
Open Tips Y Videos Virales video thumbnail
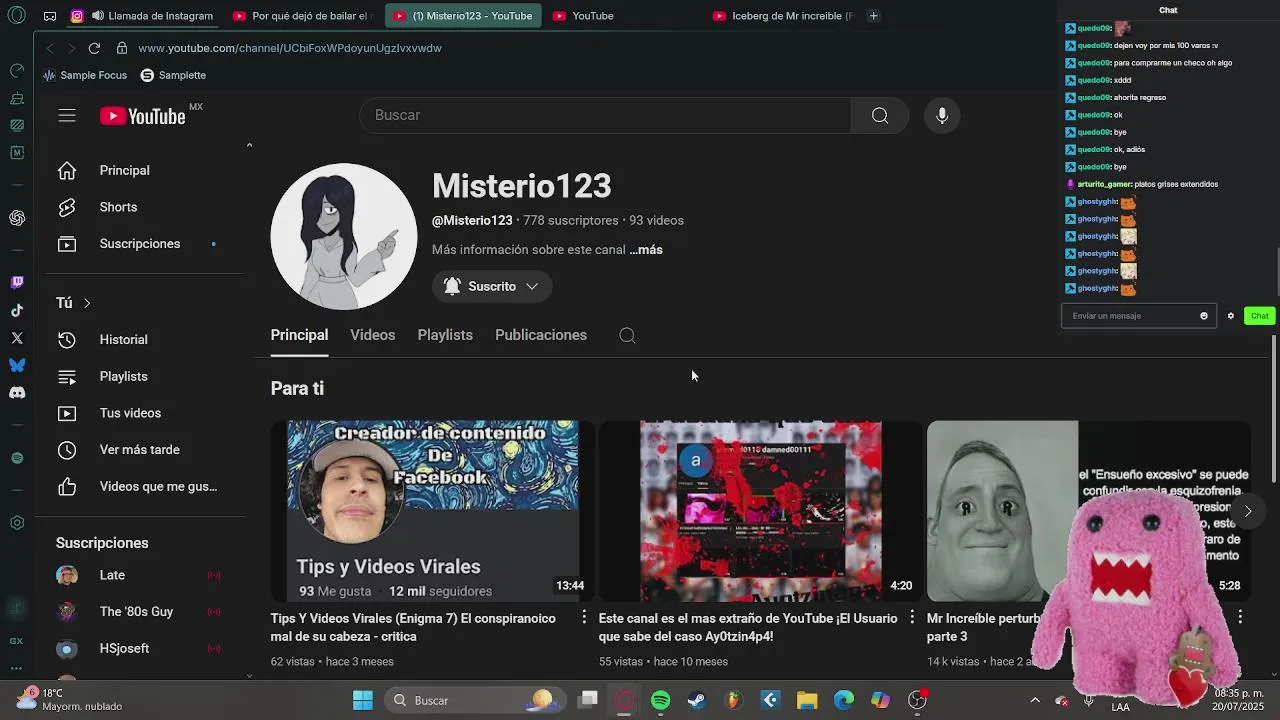click(433, 511)
